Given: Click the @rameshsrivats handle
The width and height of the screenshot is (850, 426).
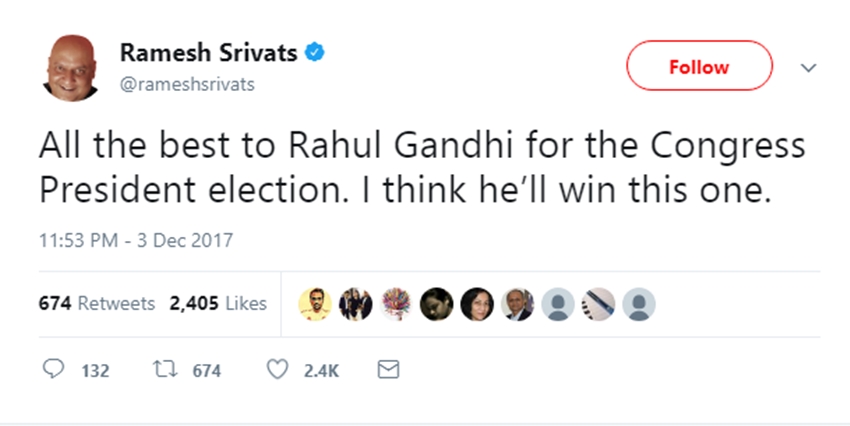Looking at the screenshot, I should [x=186, y=84].
